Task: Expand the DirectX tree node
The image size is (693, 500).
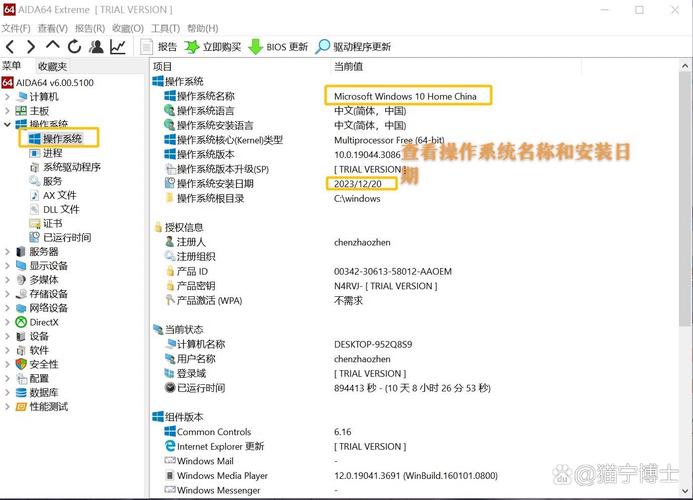Action: [7, 322]
